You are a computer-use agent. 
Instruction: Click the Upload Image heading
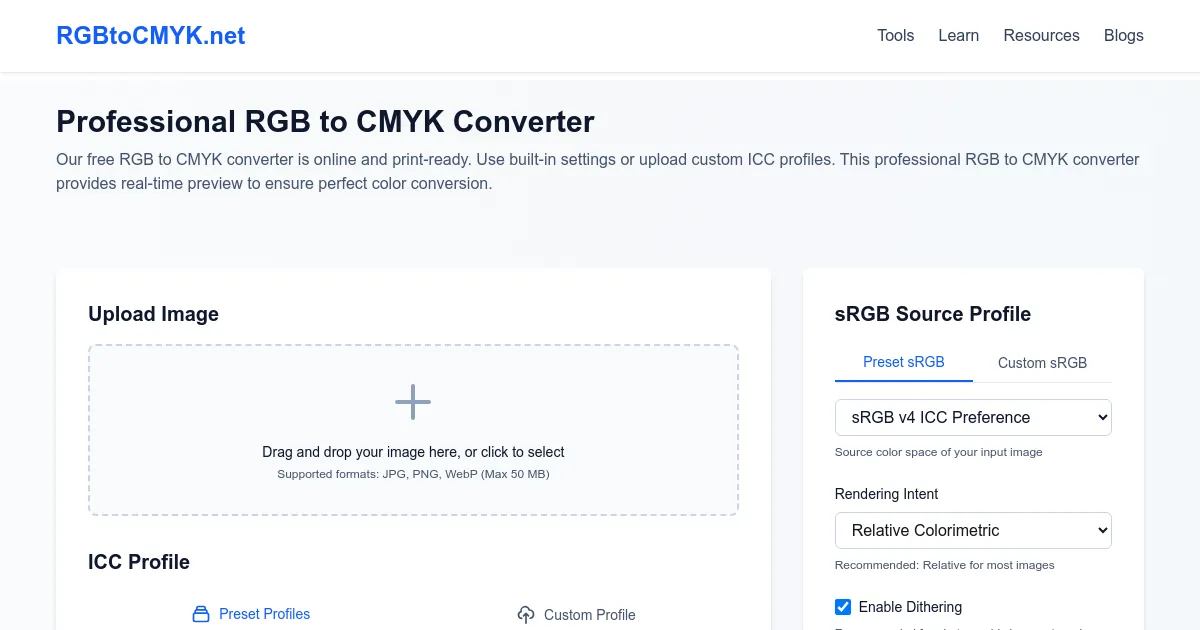pyautogui.click(x=153, y=314)
